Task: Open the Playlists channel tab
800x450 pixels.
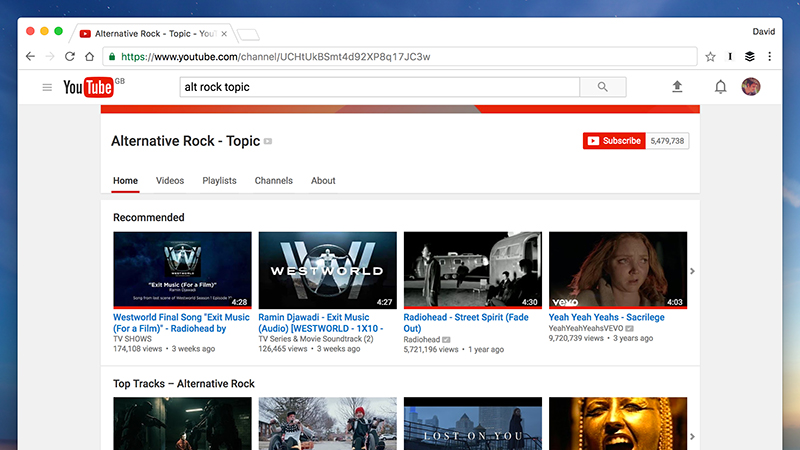Action: (219, 181)
